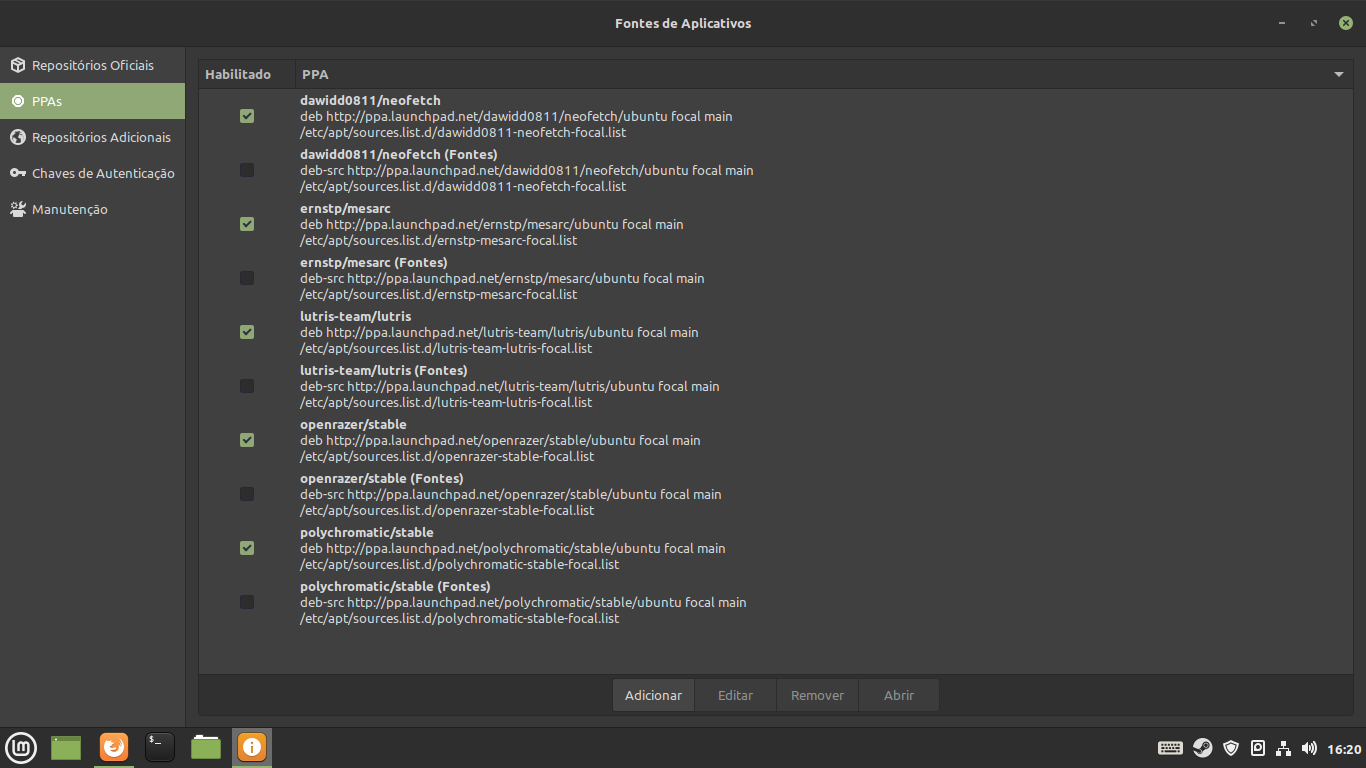The image size is (1366, 768).
Task: Enable dawidd0811/neofetch (Fontes) checkbox
Action: click(247, 170)
